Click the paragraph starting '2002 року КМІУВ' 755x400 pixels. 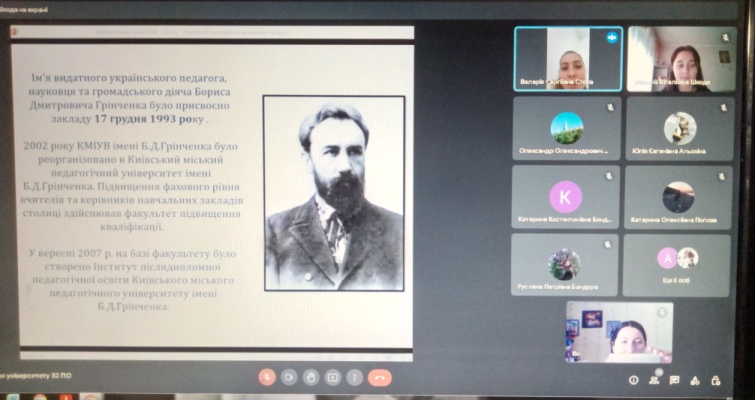(131, 186)
